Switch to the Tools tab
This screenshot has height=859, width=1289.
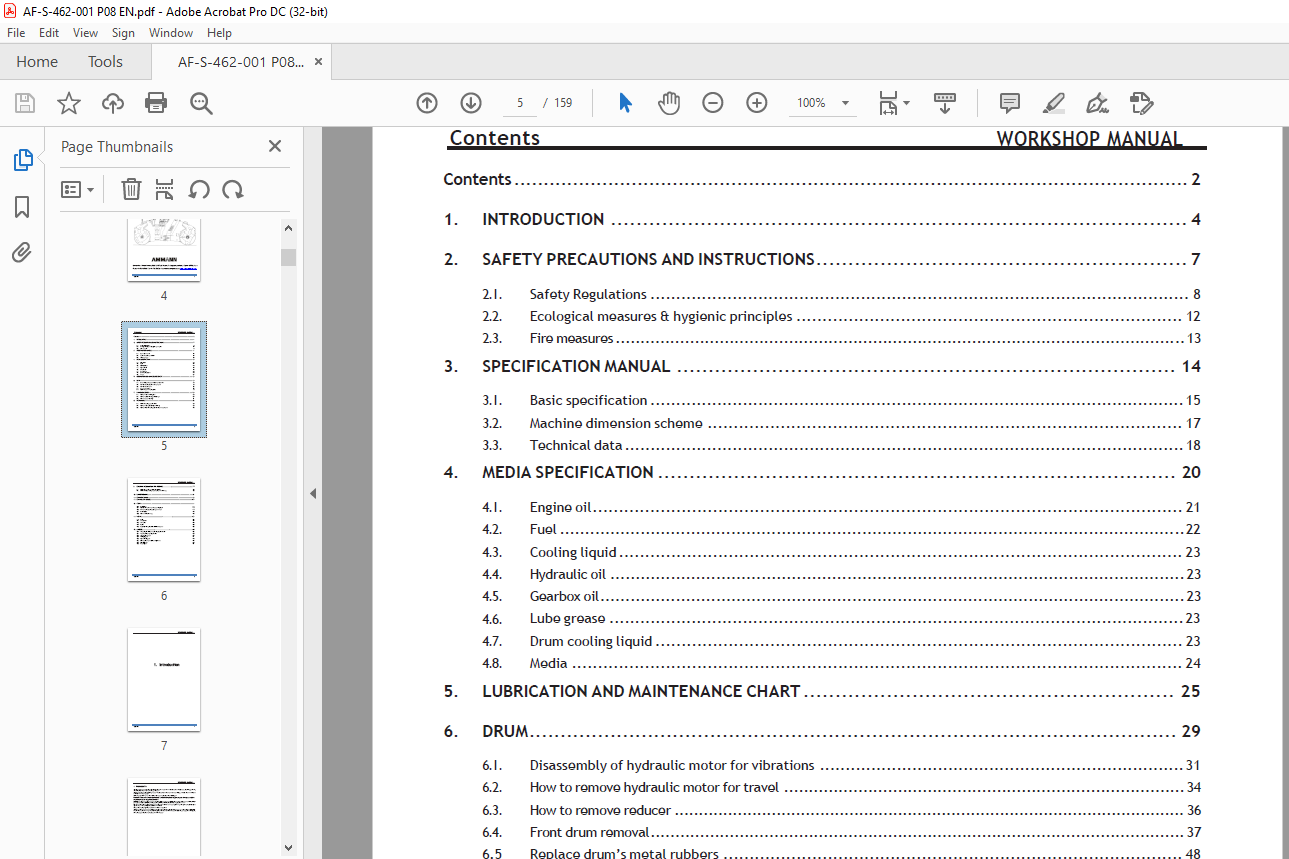[105, 62]
